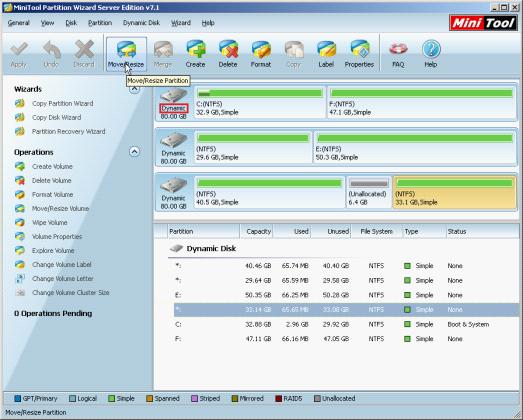Select the C: Boot & System row

pyautogui.click(x=346, y=324)
